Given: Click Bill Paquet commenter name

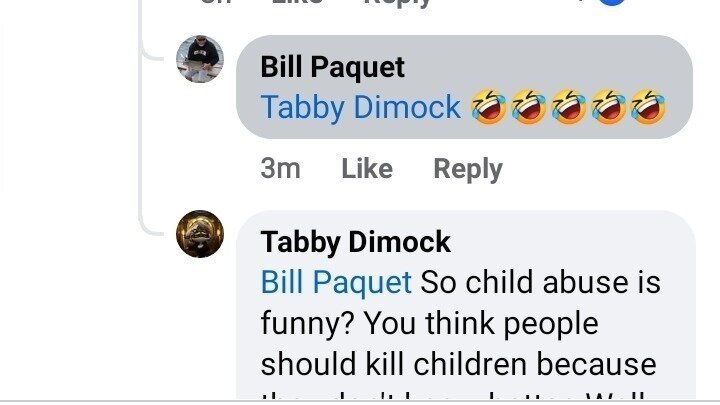Looking at the screenshot, I should 332,68.
